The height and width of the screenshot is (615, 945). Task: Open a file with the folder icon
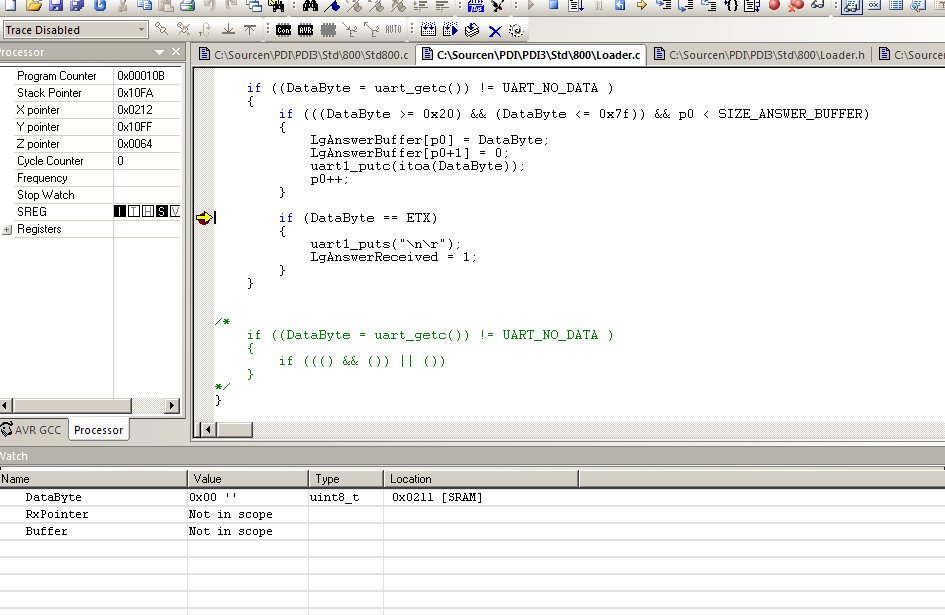click(x=34, y=5)
